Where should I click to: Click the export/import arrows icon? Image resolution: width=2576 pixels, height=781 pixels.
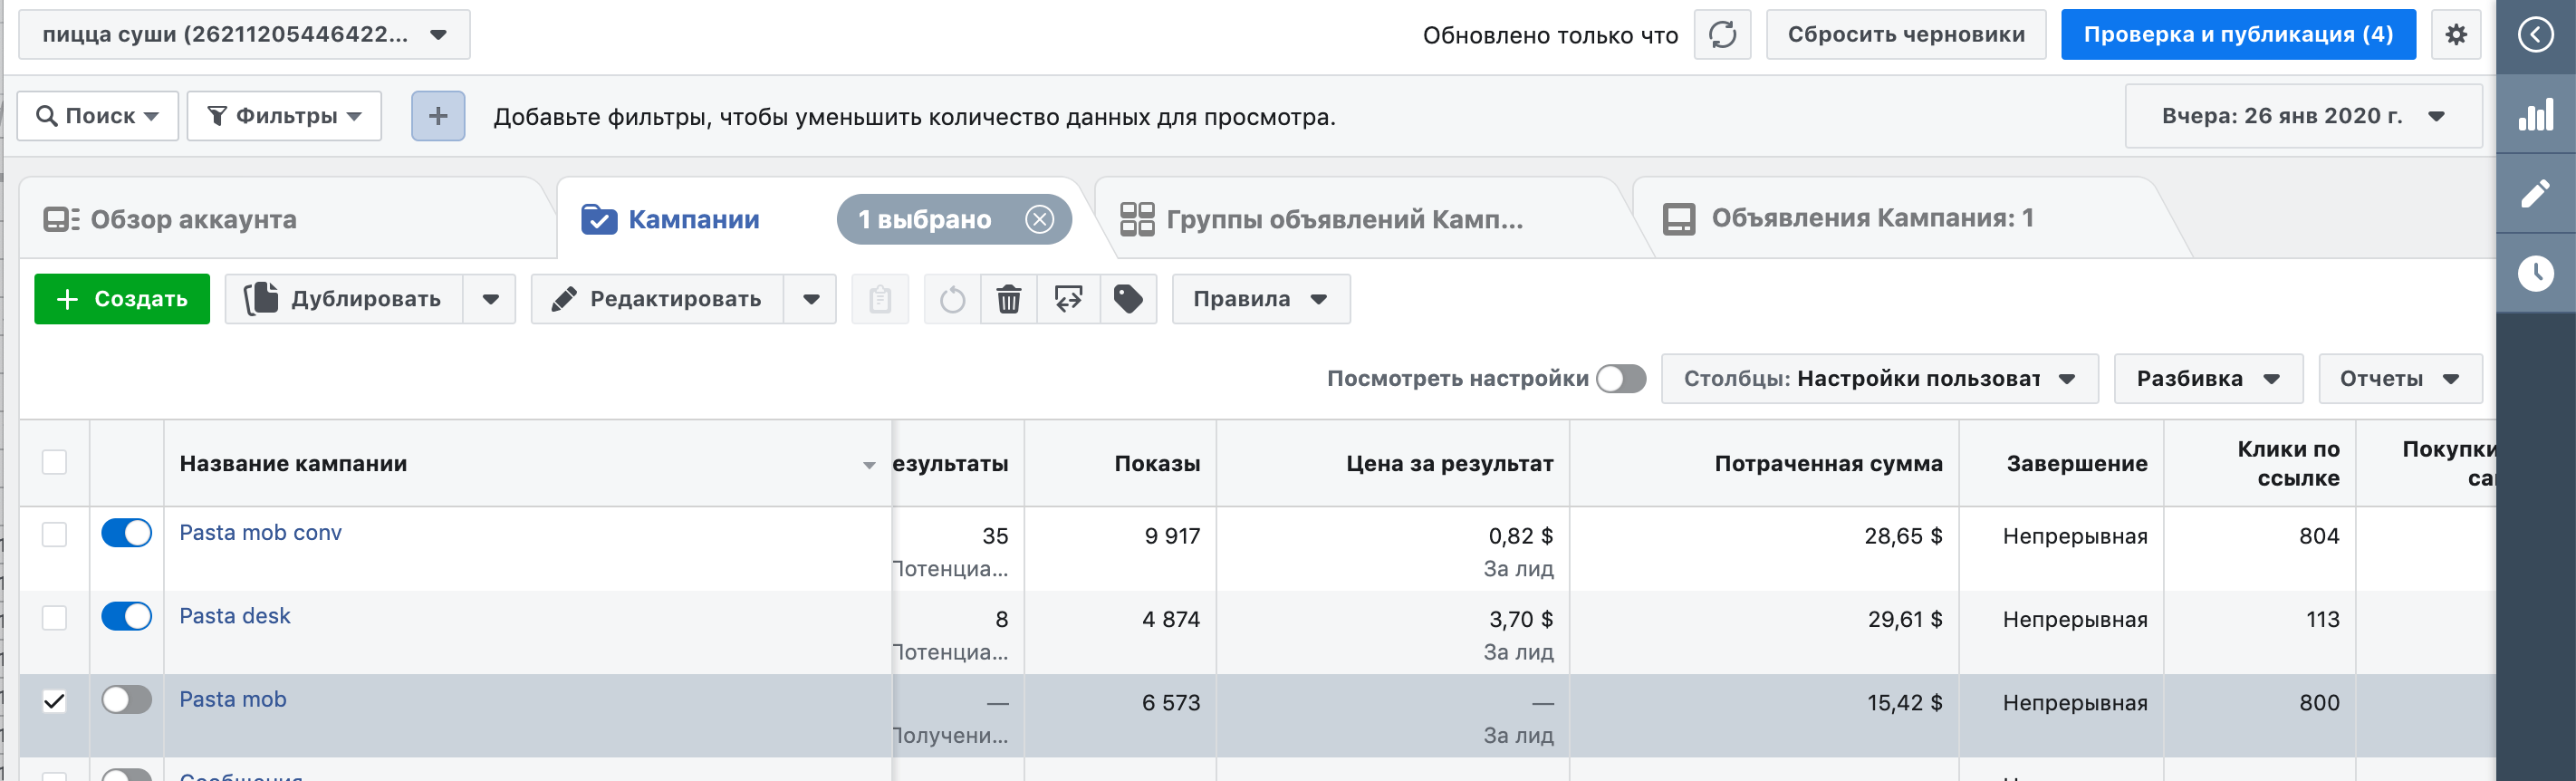pos(1068,299)
